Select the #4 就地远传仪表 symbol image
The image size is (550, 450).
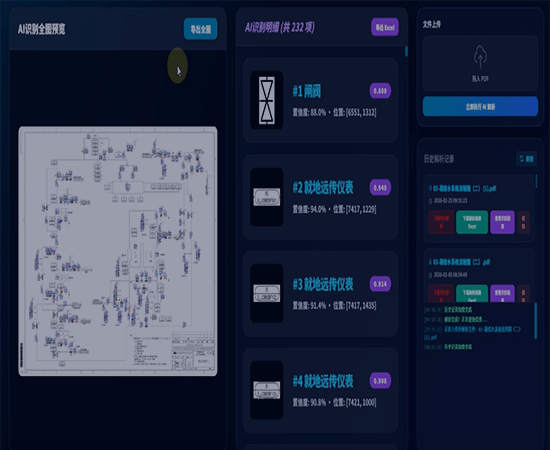click(267, 390)
